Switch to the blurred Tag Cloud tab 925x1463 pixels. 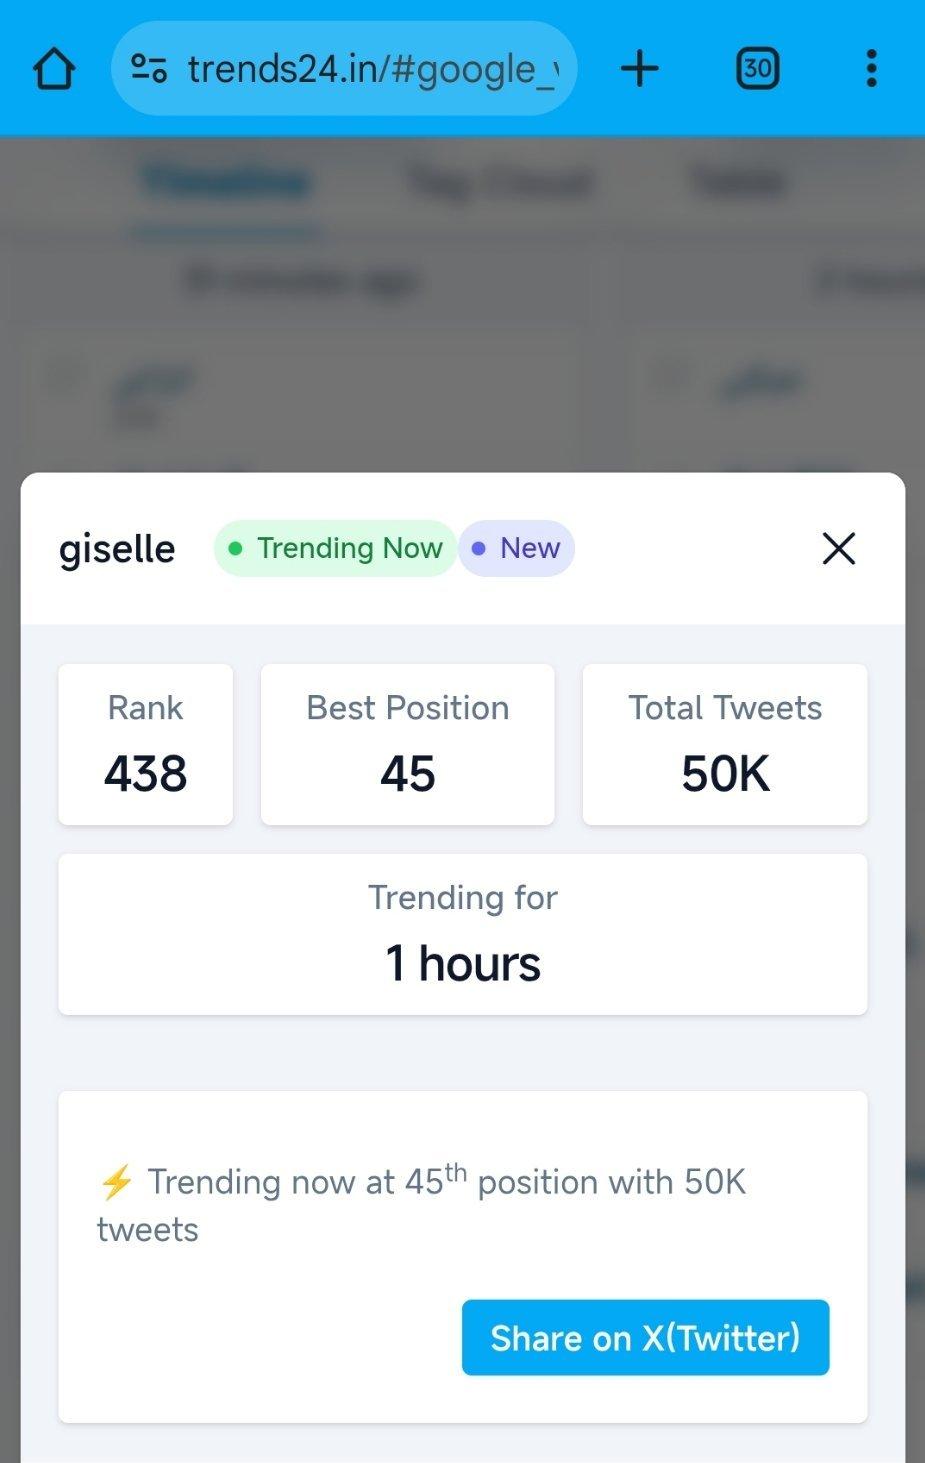(500, 182)
